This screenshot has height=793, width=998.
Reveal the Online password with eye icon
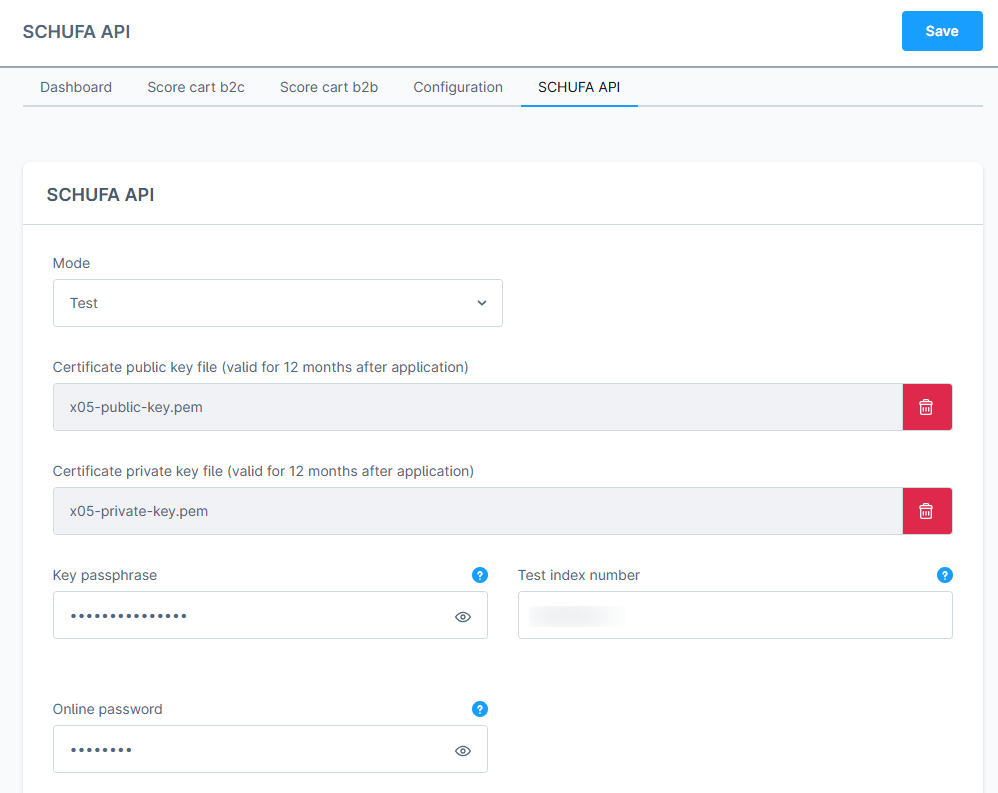(463, 751)
